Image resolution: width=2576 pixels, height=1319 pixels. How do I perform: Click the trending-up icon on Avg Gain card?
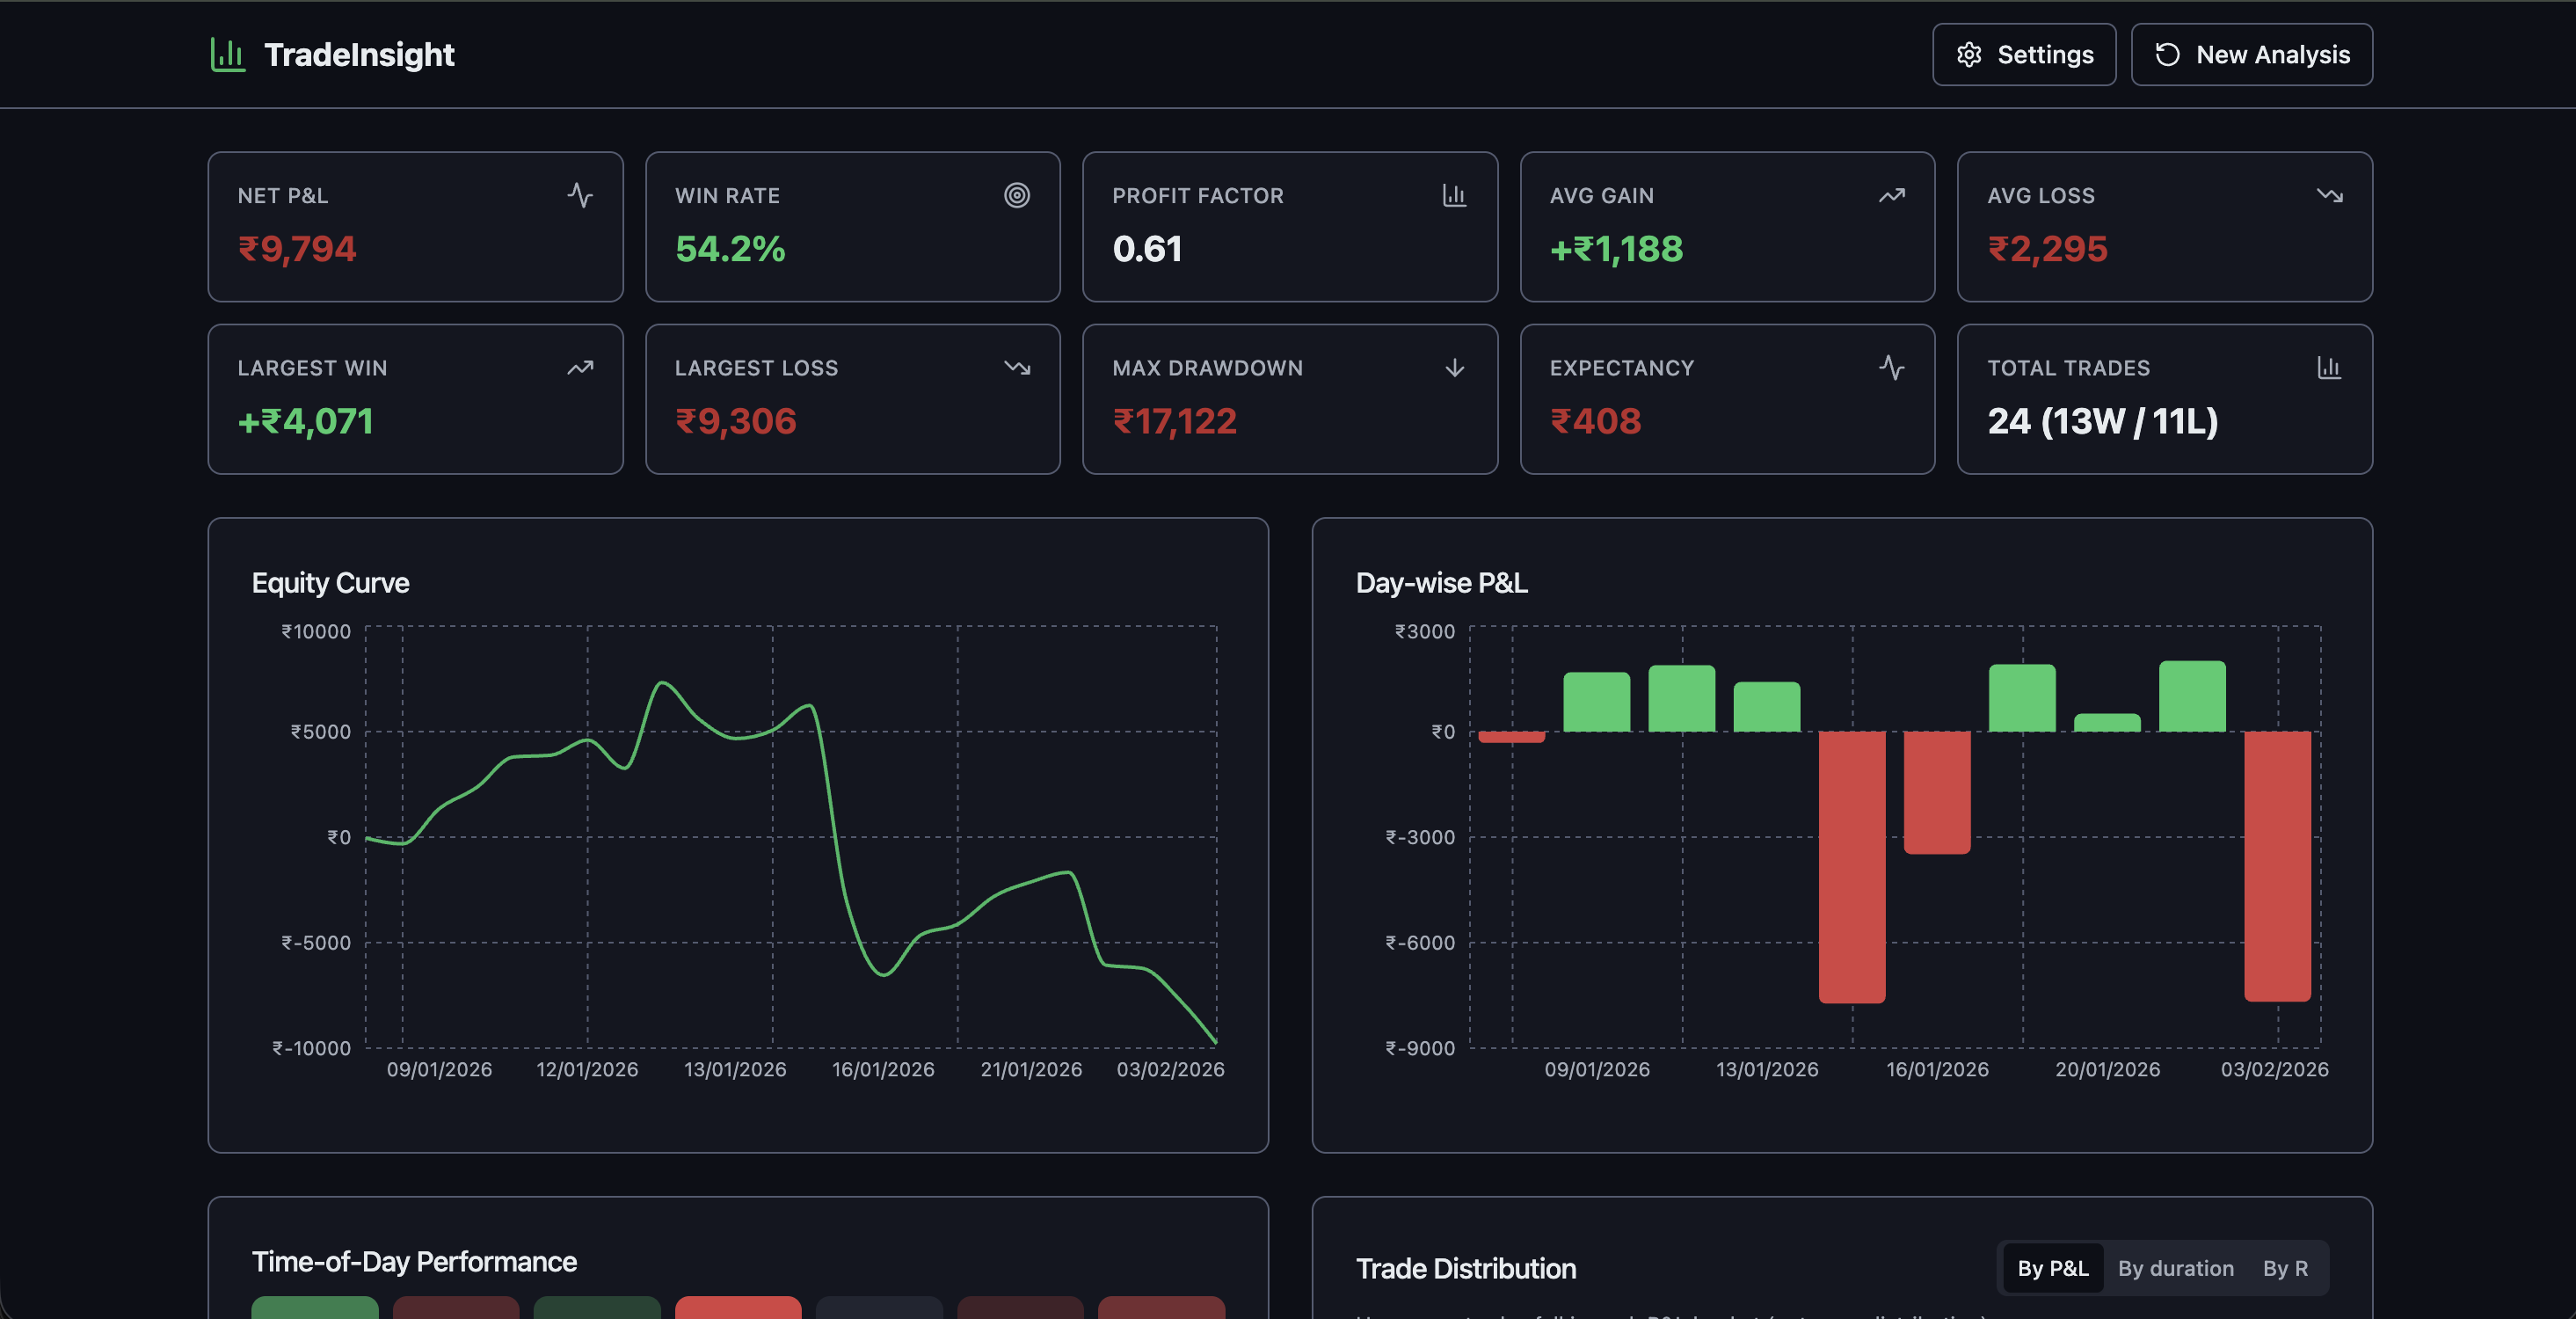(1892, 196)
